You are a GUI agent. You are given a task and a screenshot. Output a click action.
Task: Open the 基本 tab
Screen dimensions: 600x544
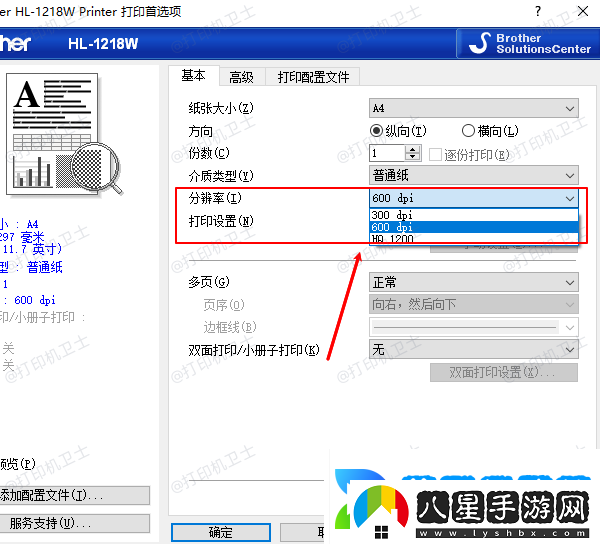194,76
